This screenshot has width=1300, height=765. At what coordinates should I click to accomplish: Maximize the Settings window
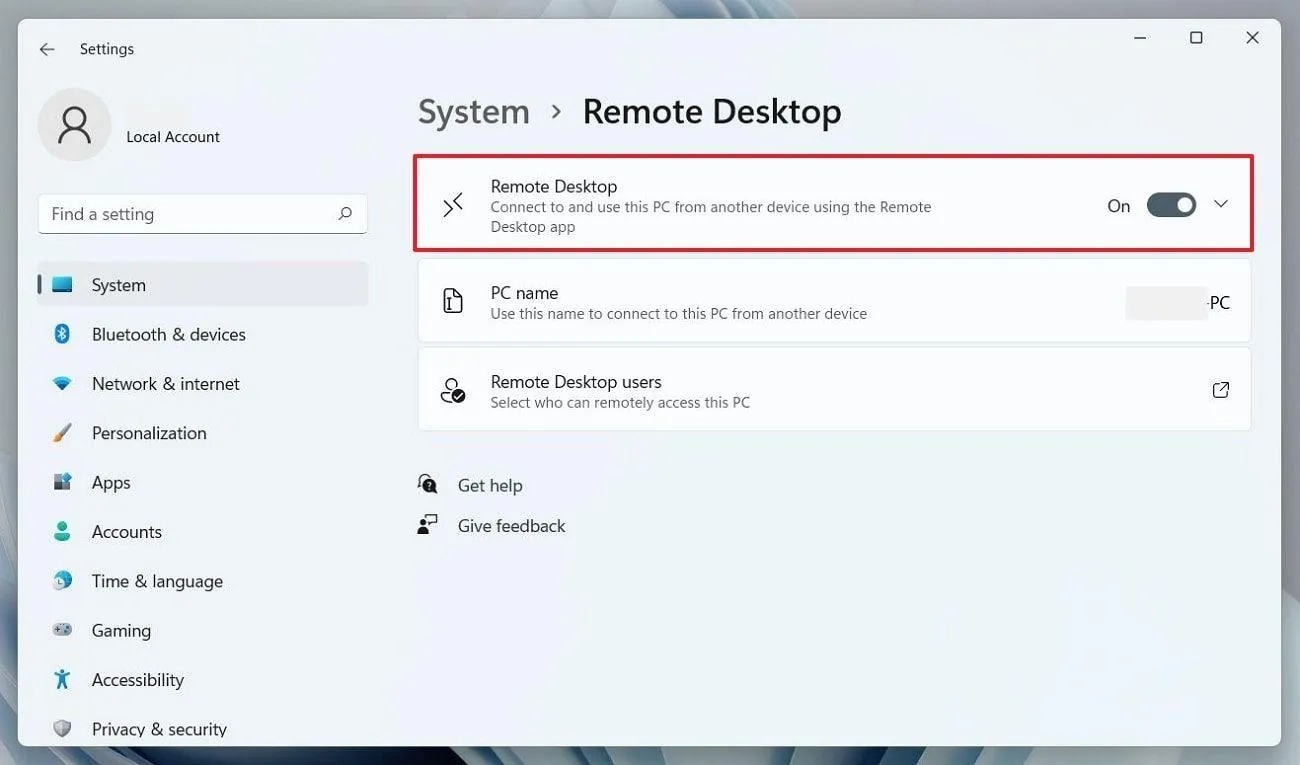point(1196,38)
